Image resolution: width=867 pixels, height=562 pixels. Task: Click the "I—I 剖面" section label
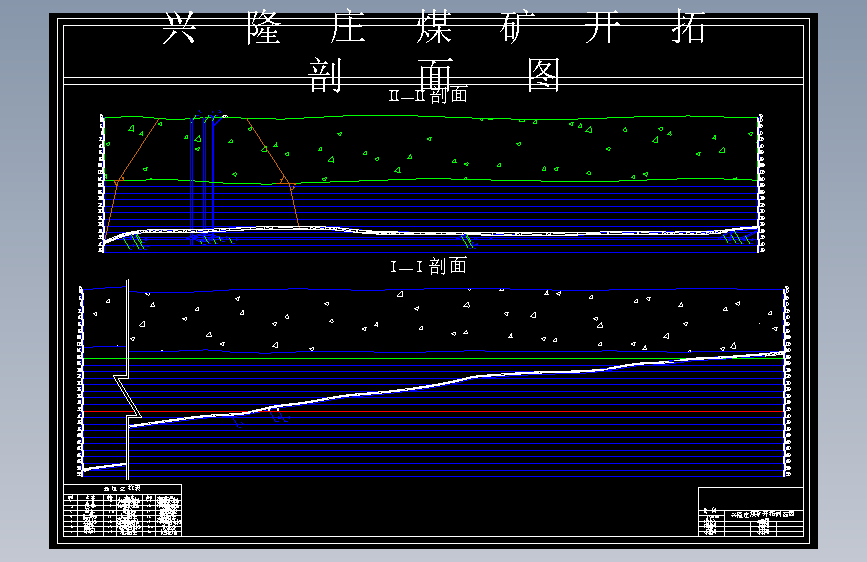[429, 267]
